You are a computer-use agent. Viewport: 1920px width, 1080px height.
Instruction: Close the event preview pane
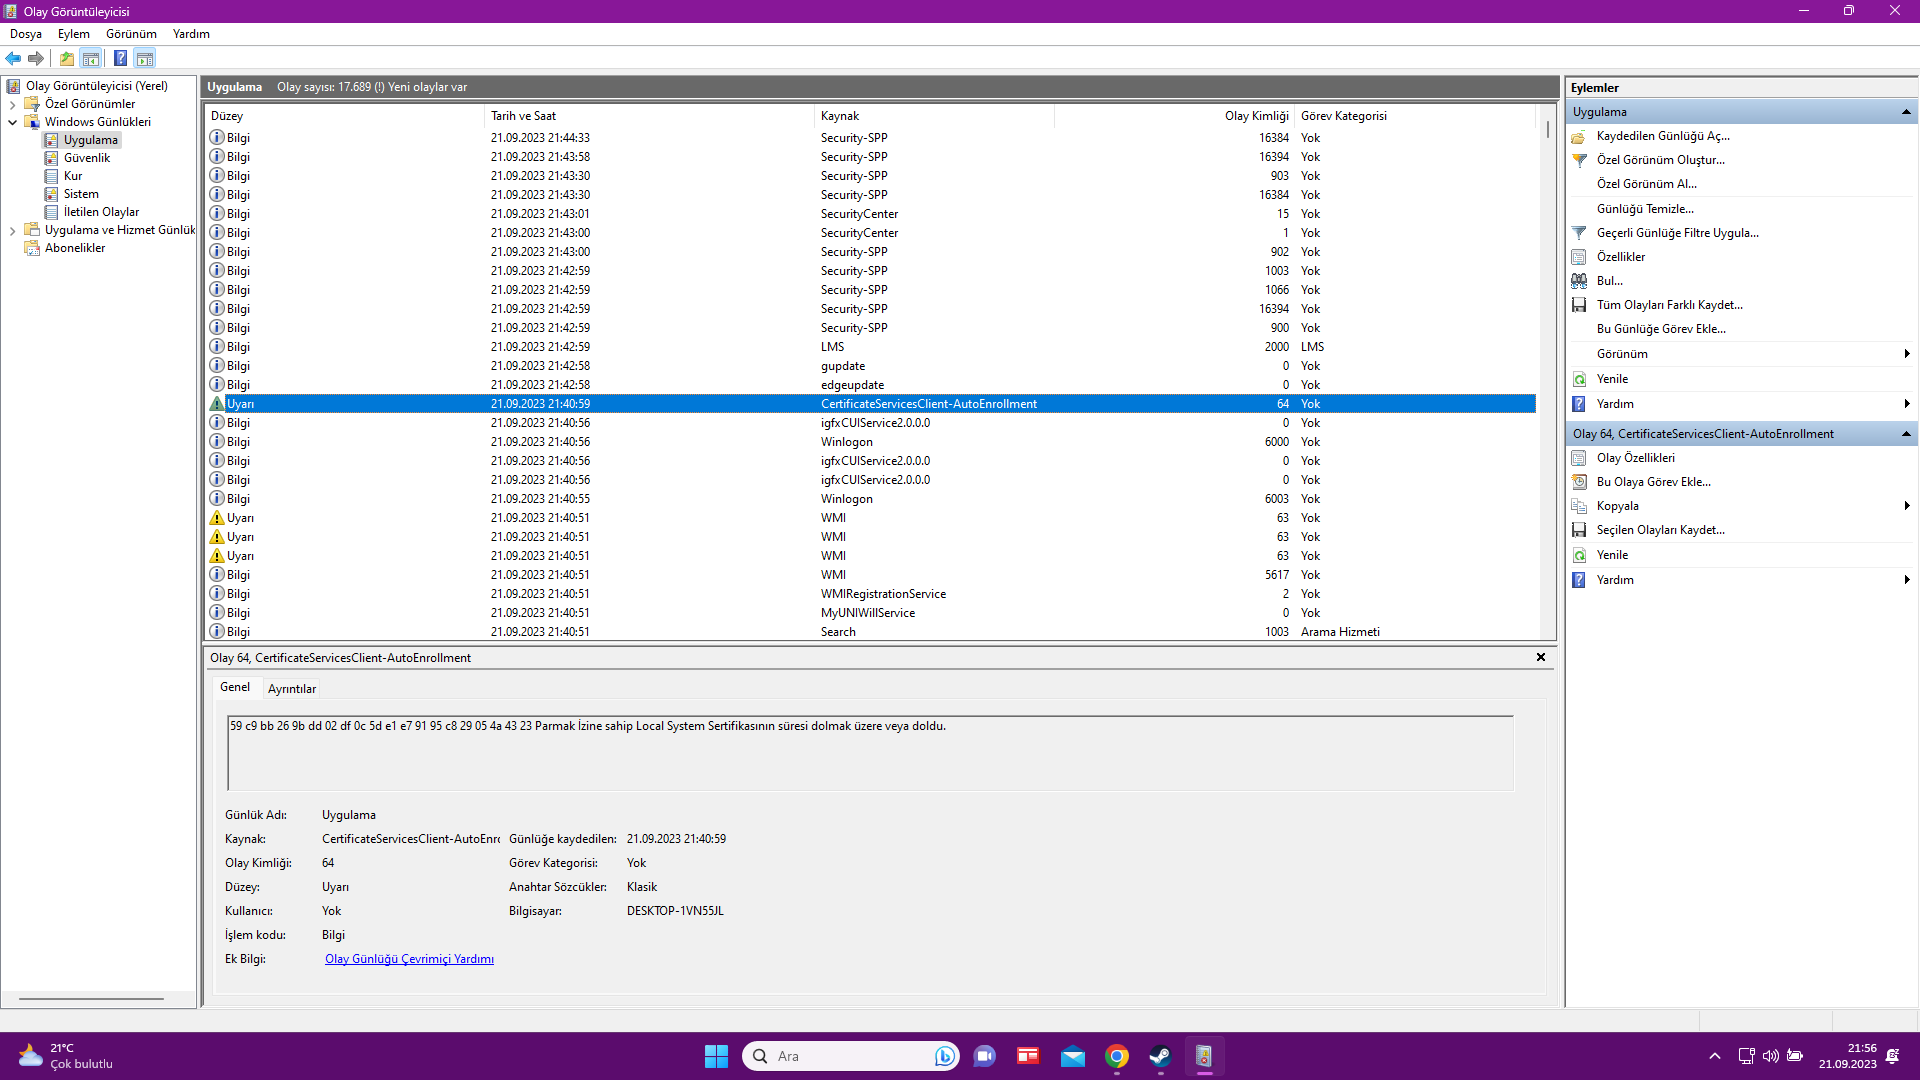[x=1540, y=657]
